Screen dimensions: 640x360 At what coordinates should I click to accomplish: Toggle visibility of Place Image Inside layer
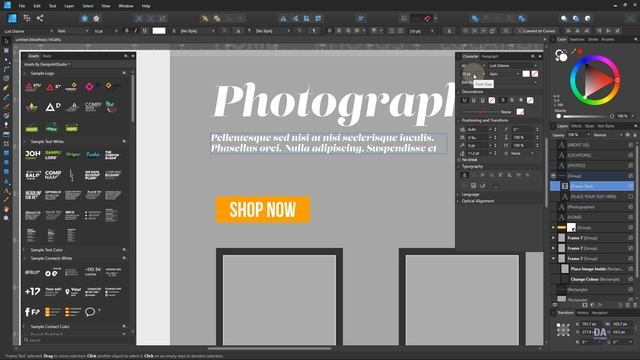(x=631, y=269)
